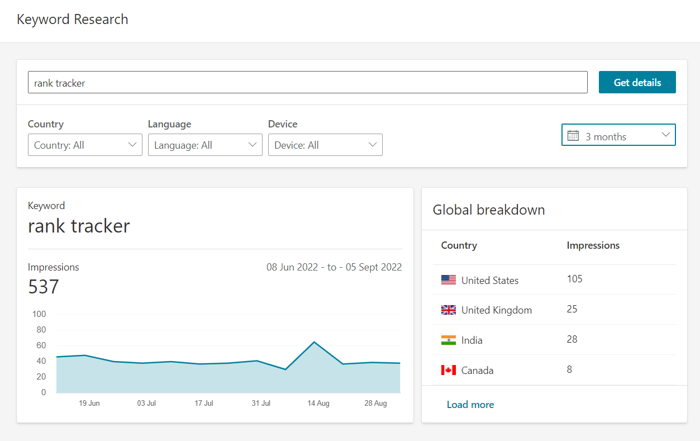The image size is (700, 441).
Task: Click the 19 Jun label on chart axis
Action: (89, 403)
